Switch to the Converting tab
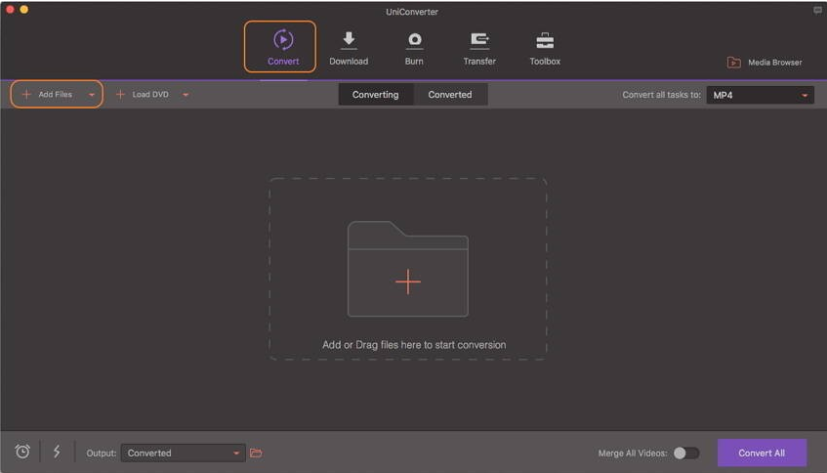The width and height of the screenshot is (827, 473). coord(376,94)
